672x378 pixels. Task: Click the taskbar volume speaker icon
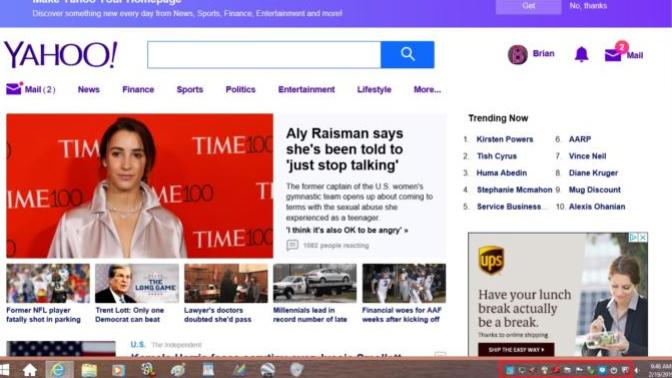637,370
